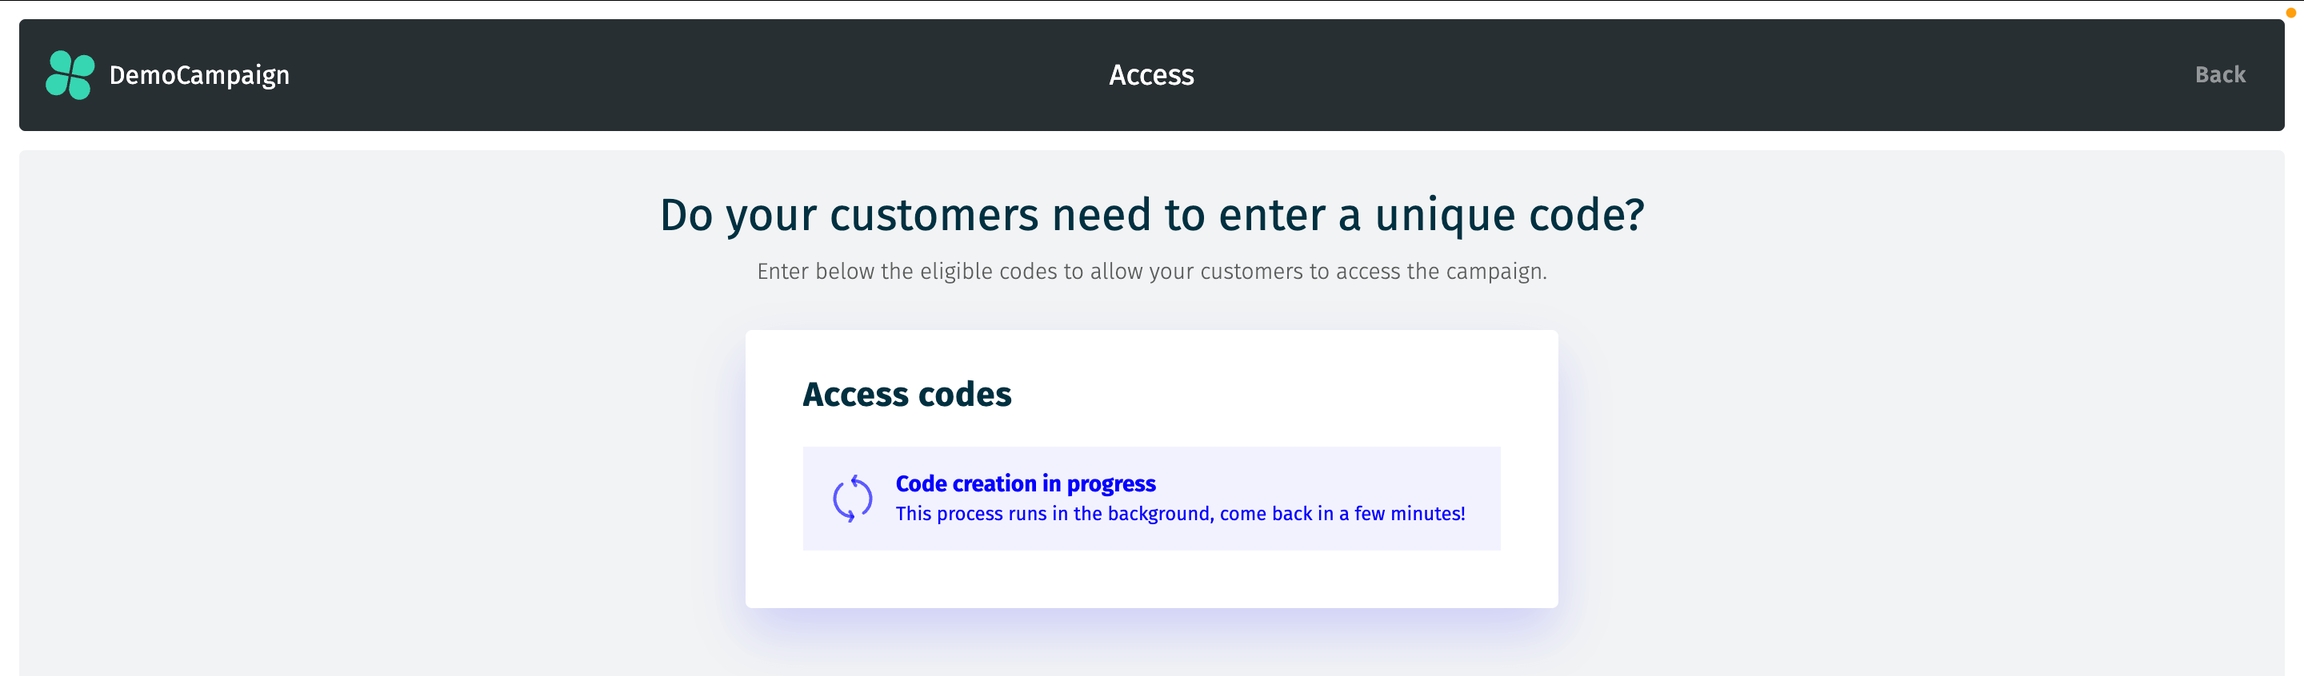The width and height of the screenshot is (2304, 676).
Task: Go back using the Back link
Action: (x=2219, y=75)
